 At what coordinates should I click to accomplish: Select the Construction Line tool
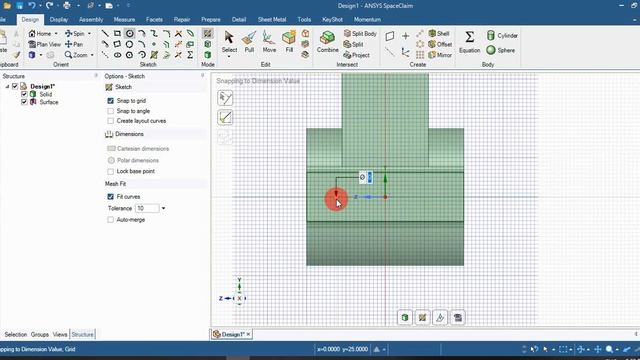(105, 55)
